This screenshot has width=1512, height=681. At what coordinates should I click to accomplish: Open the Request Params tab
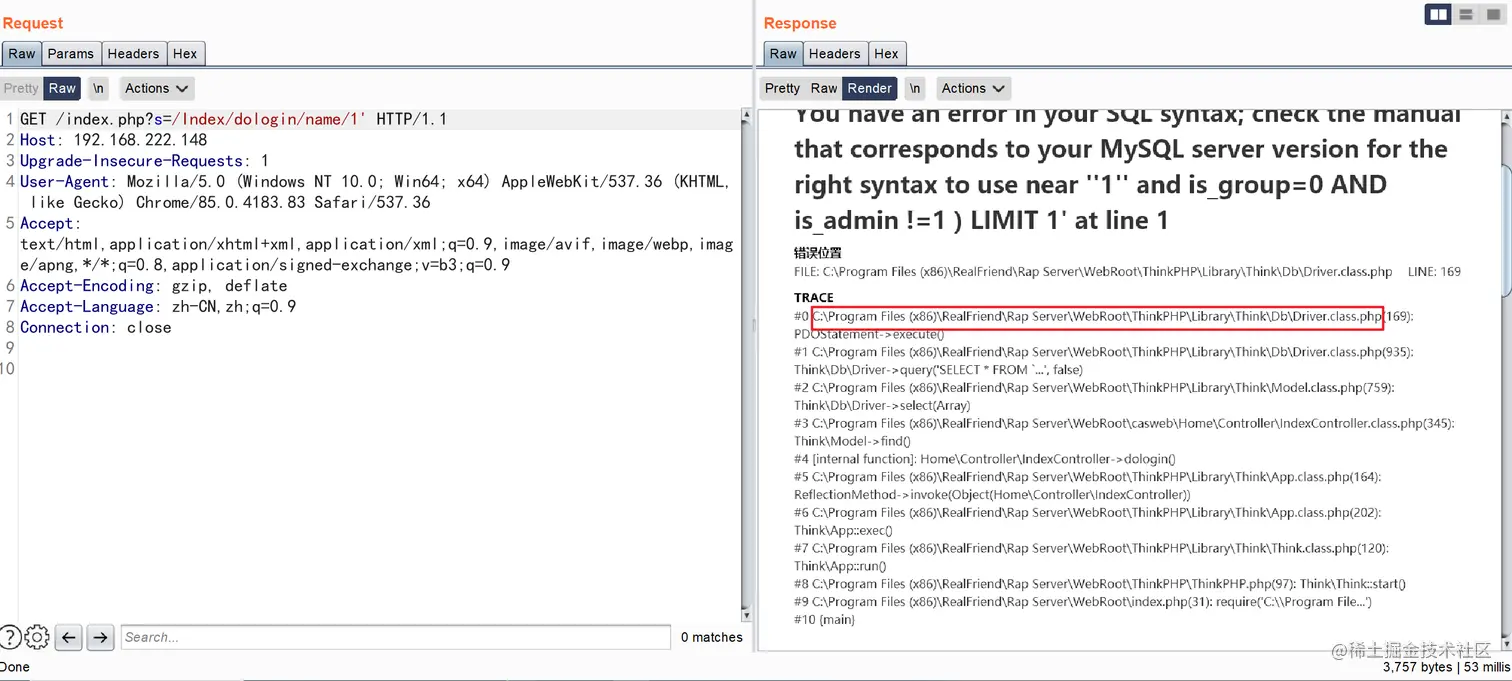71,54
